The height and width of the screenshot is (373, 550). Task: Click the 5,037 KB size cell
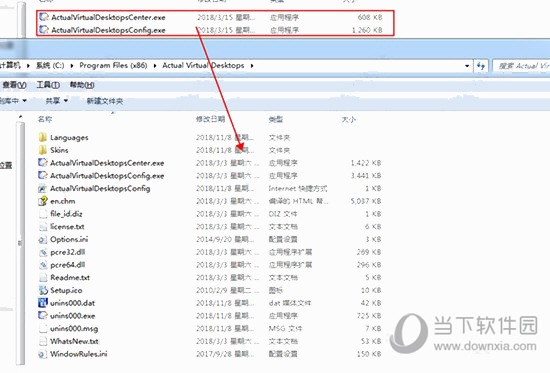(366, 201)
